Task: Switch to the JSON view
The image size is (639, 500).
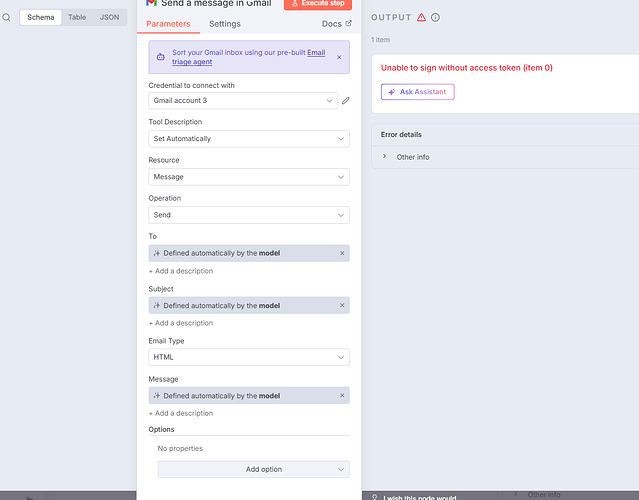Action: tap(109, 17)
